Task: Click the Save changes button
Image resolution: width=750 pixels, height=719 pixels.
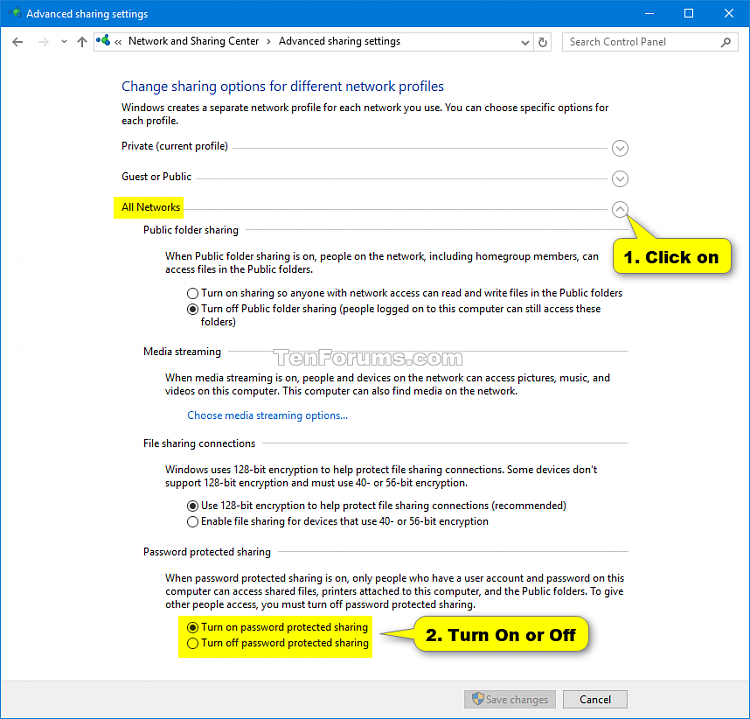Action: 509,699
